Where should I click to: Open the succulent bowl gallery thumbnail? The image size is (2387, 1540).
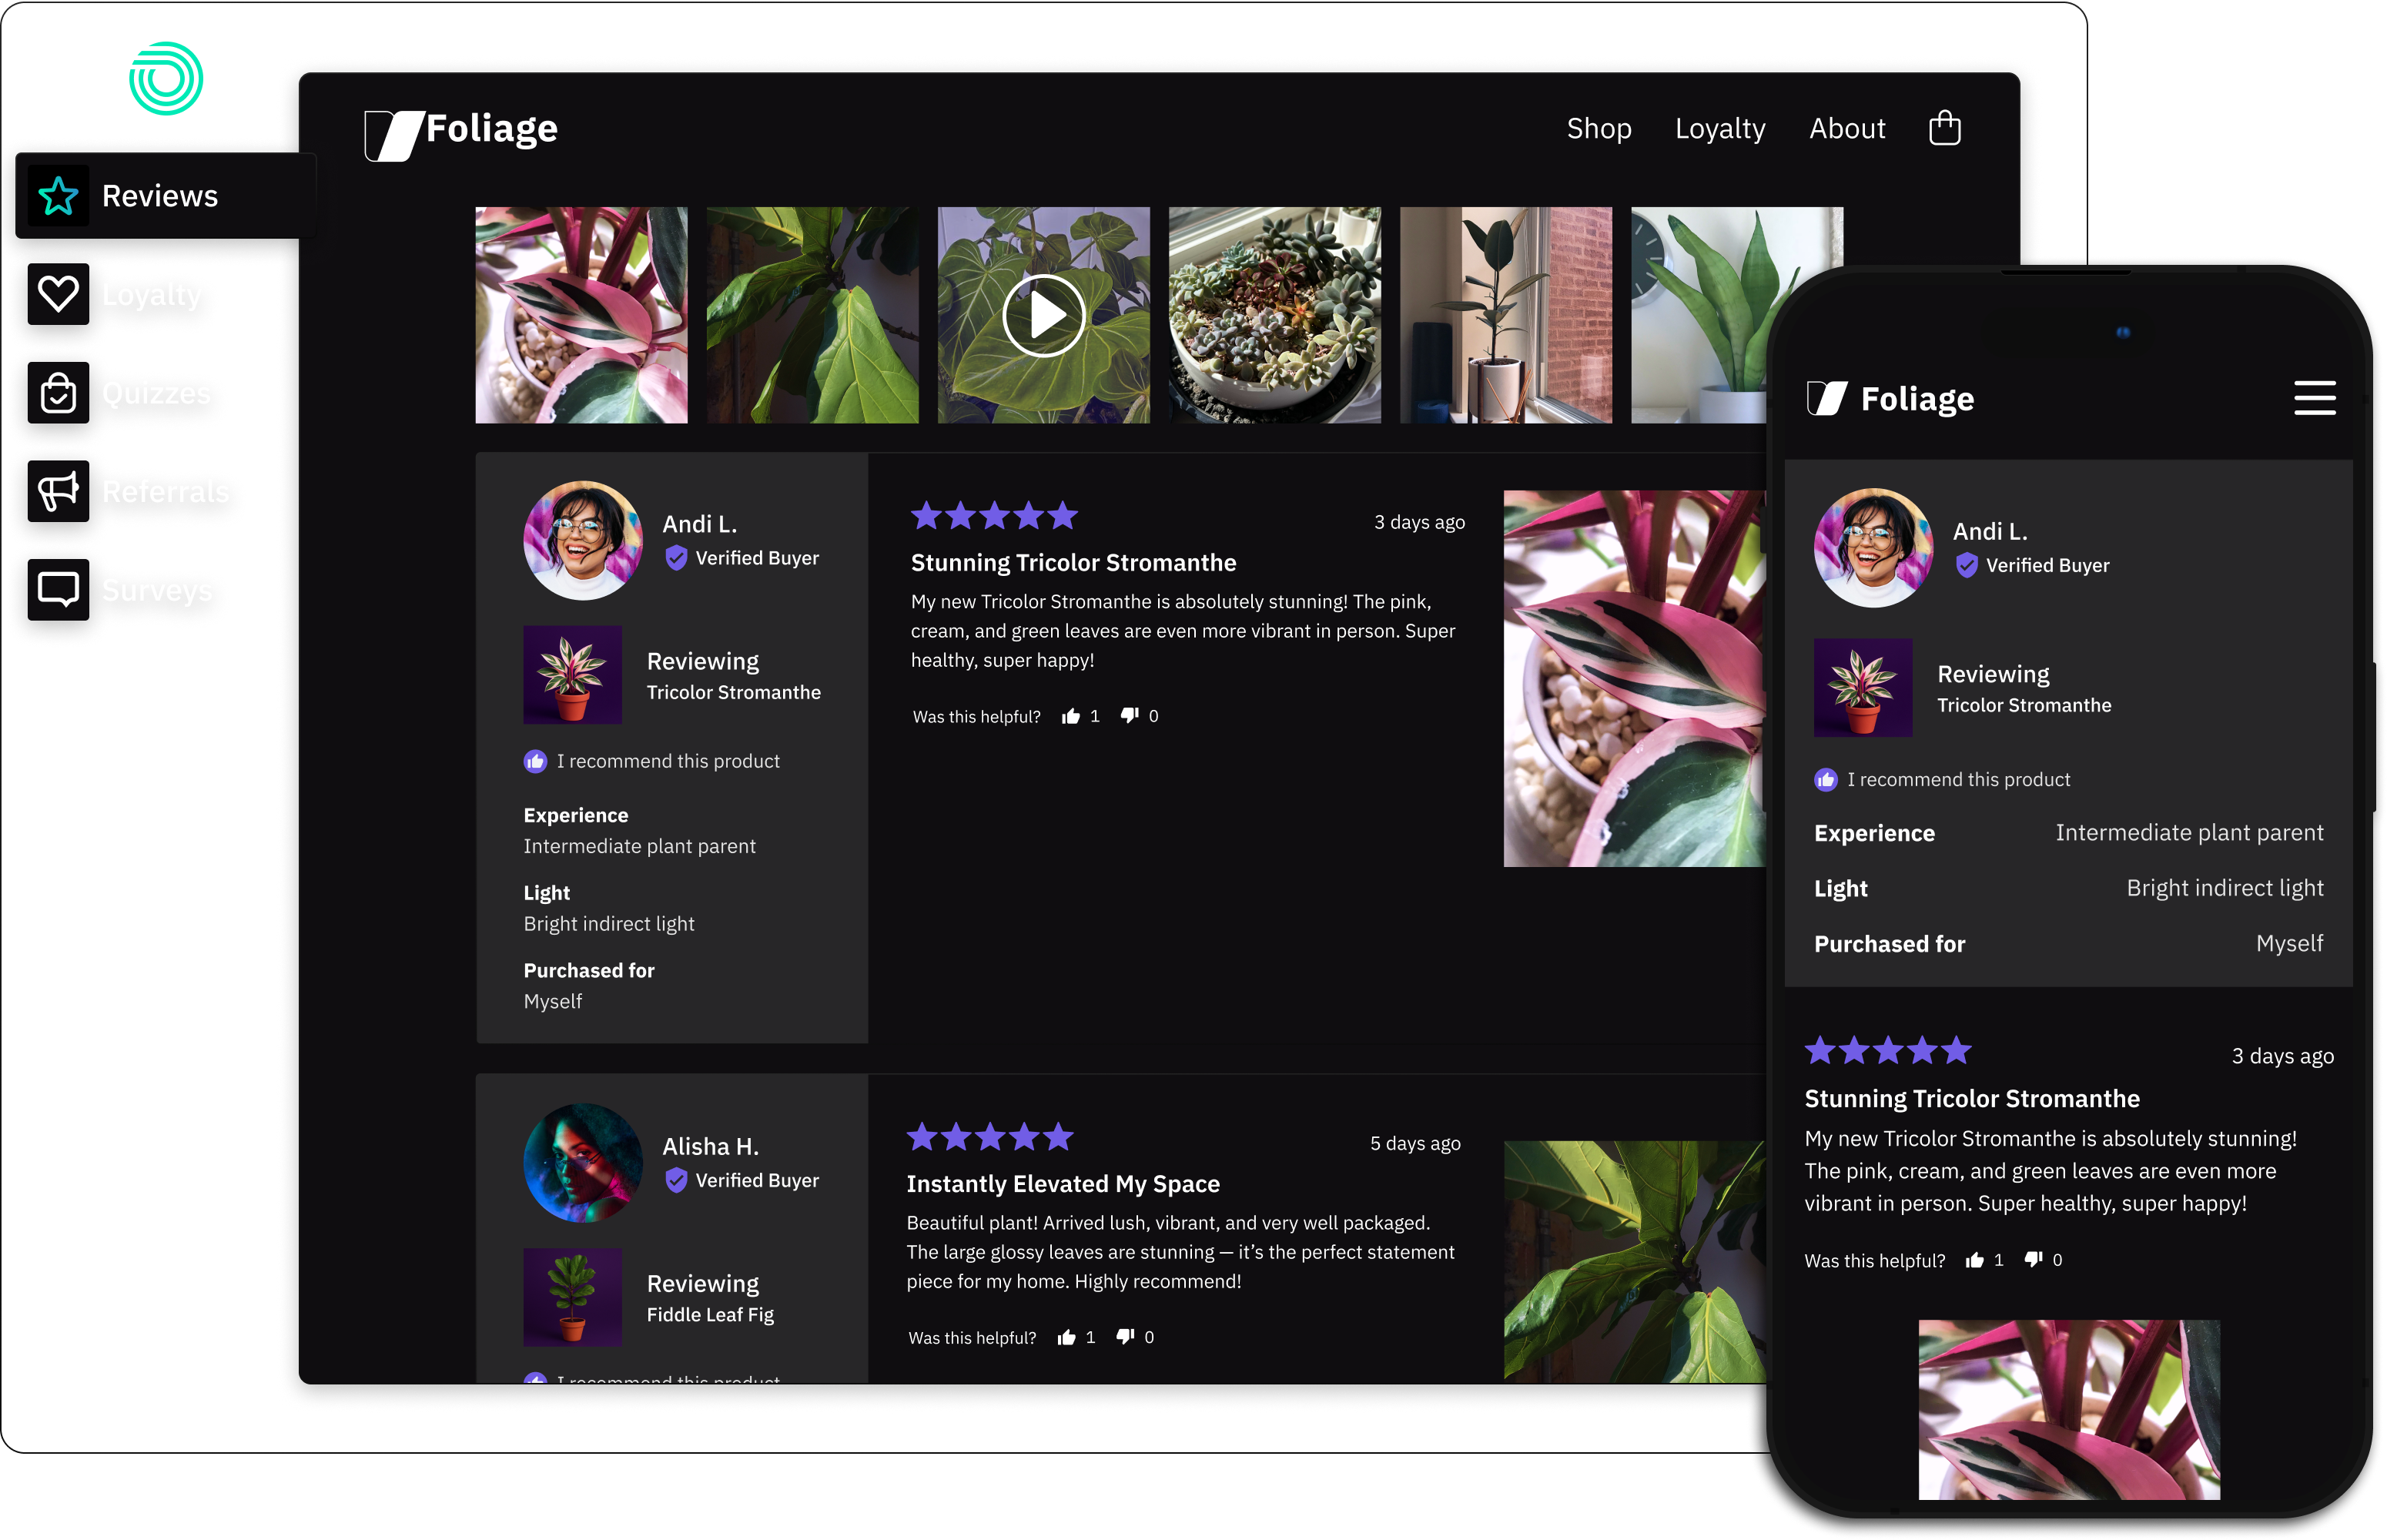click(1275, 315)
